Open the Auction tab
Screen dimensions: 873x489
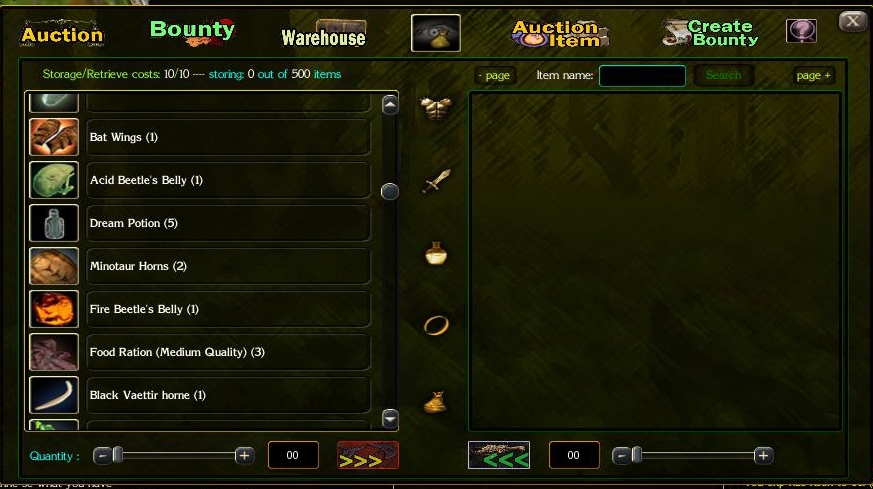click(x=62, y=34)
